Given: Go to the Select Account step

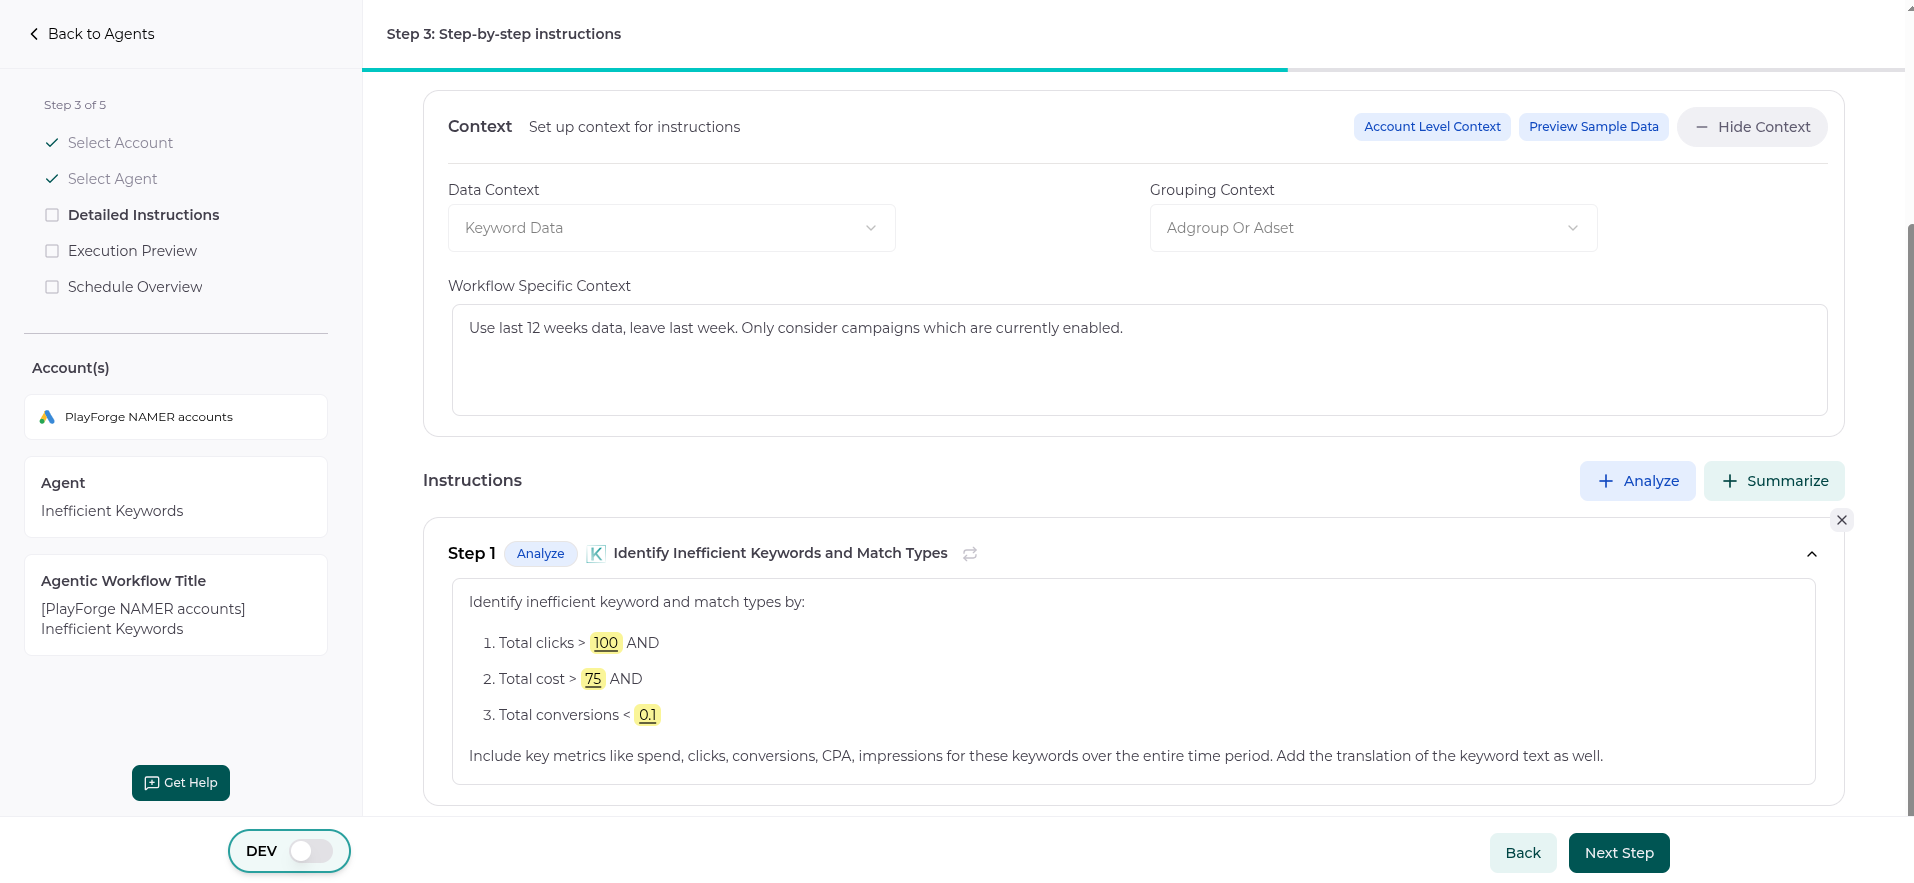Looking at the screenshot, I should tap(120, 143).
